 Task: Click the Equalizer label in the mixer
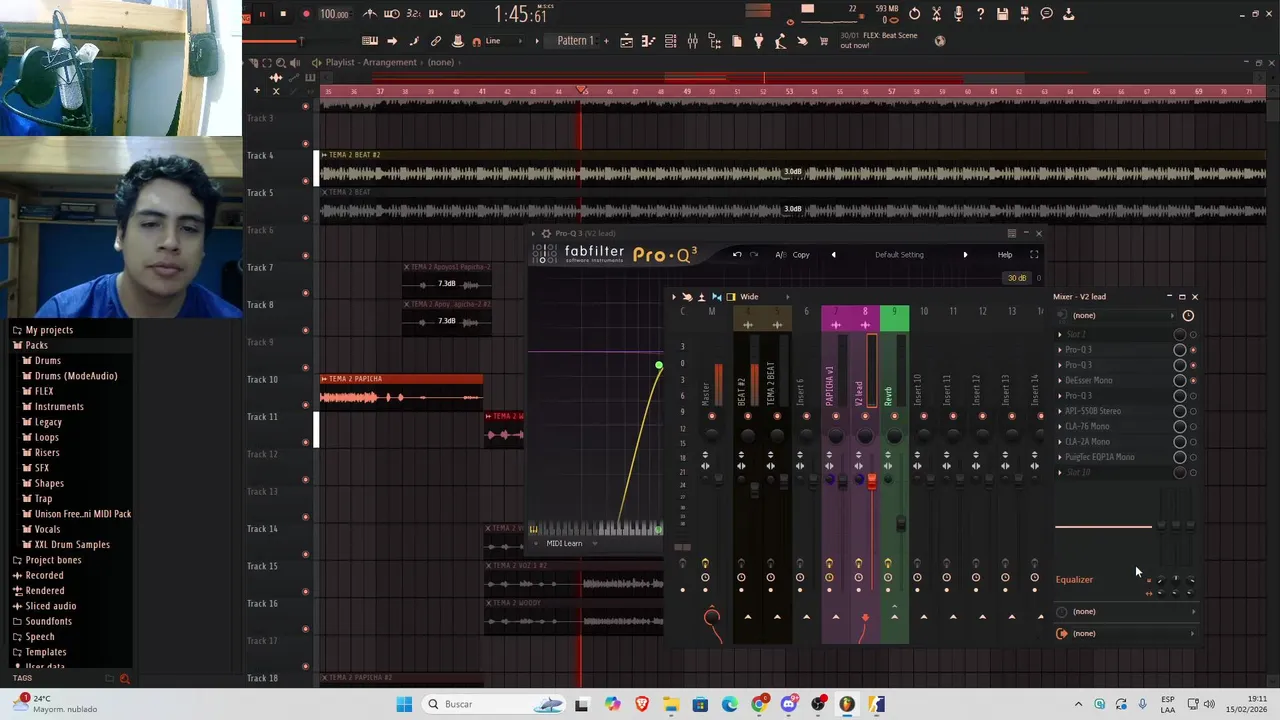1074,580
